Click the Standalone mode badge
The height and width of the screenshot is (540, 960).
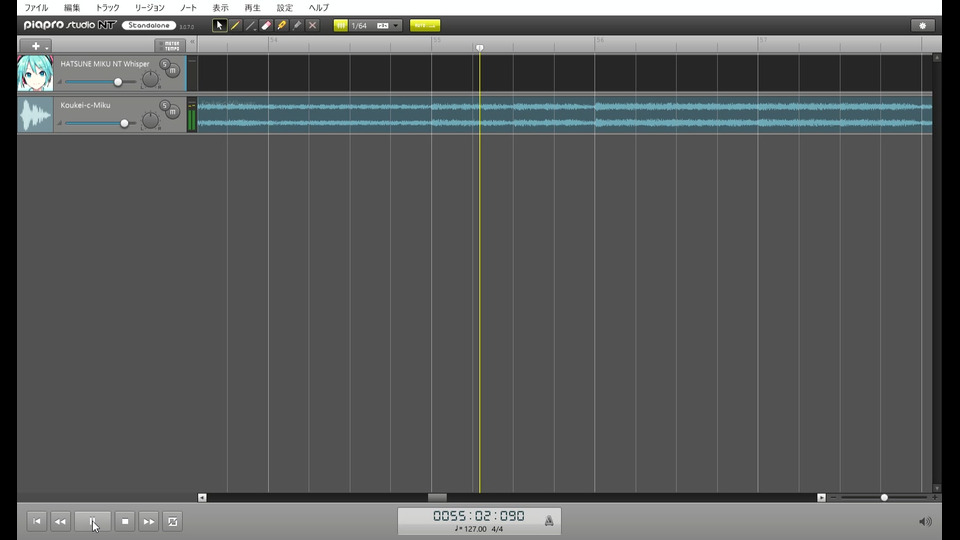[x=149, y=25]
